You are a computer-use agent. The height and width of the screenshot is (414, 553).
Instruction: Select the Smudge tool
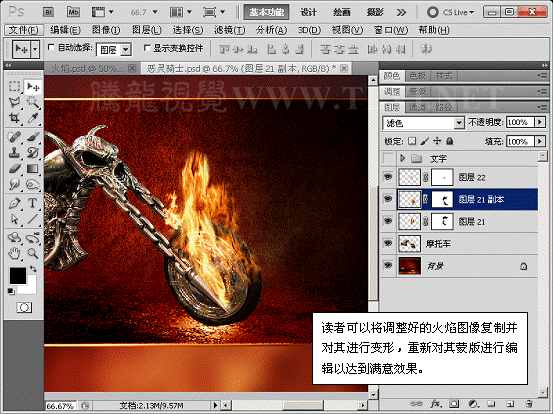tap(14, 184)
